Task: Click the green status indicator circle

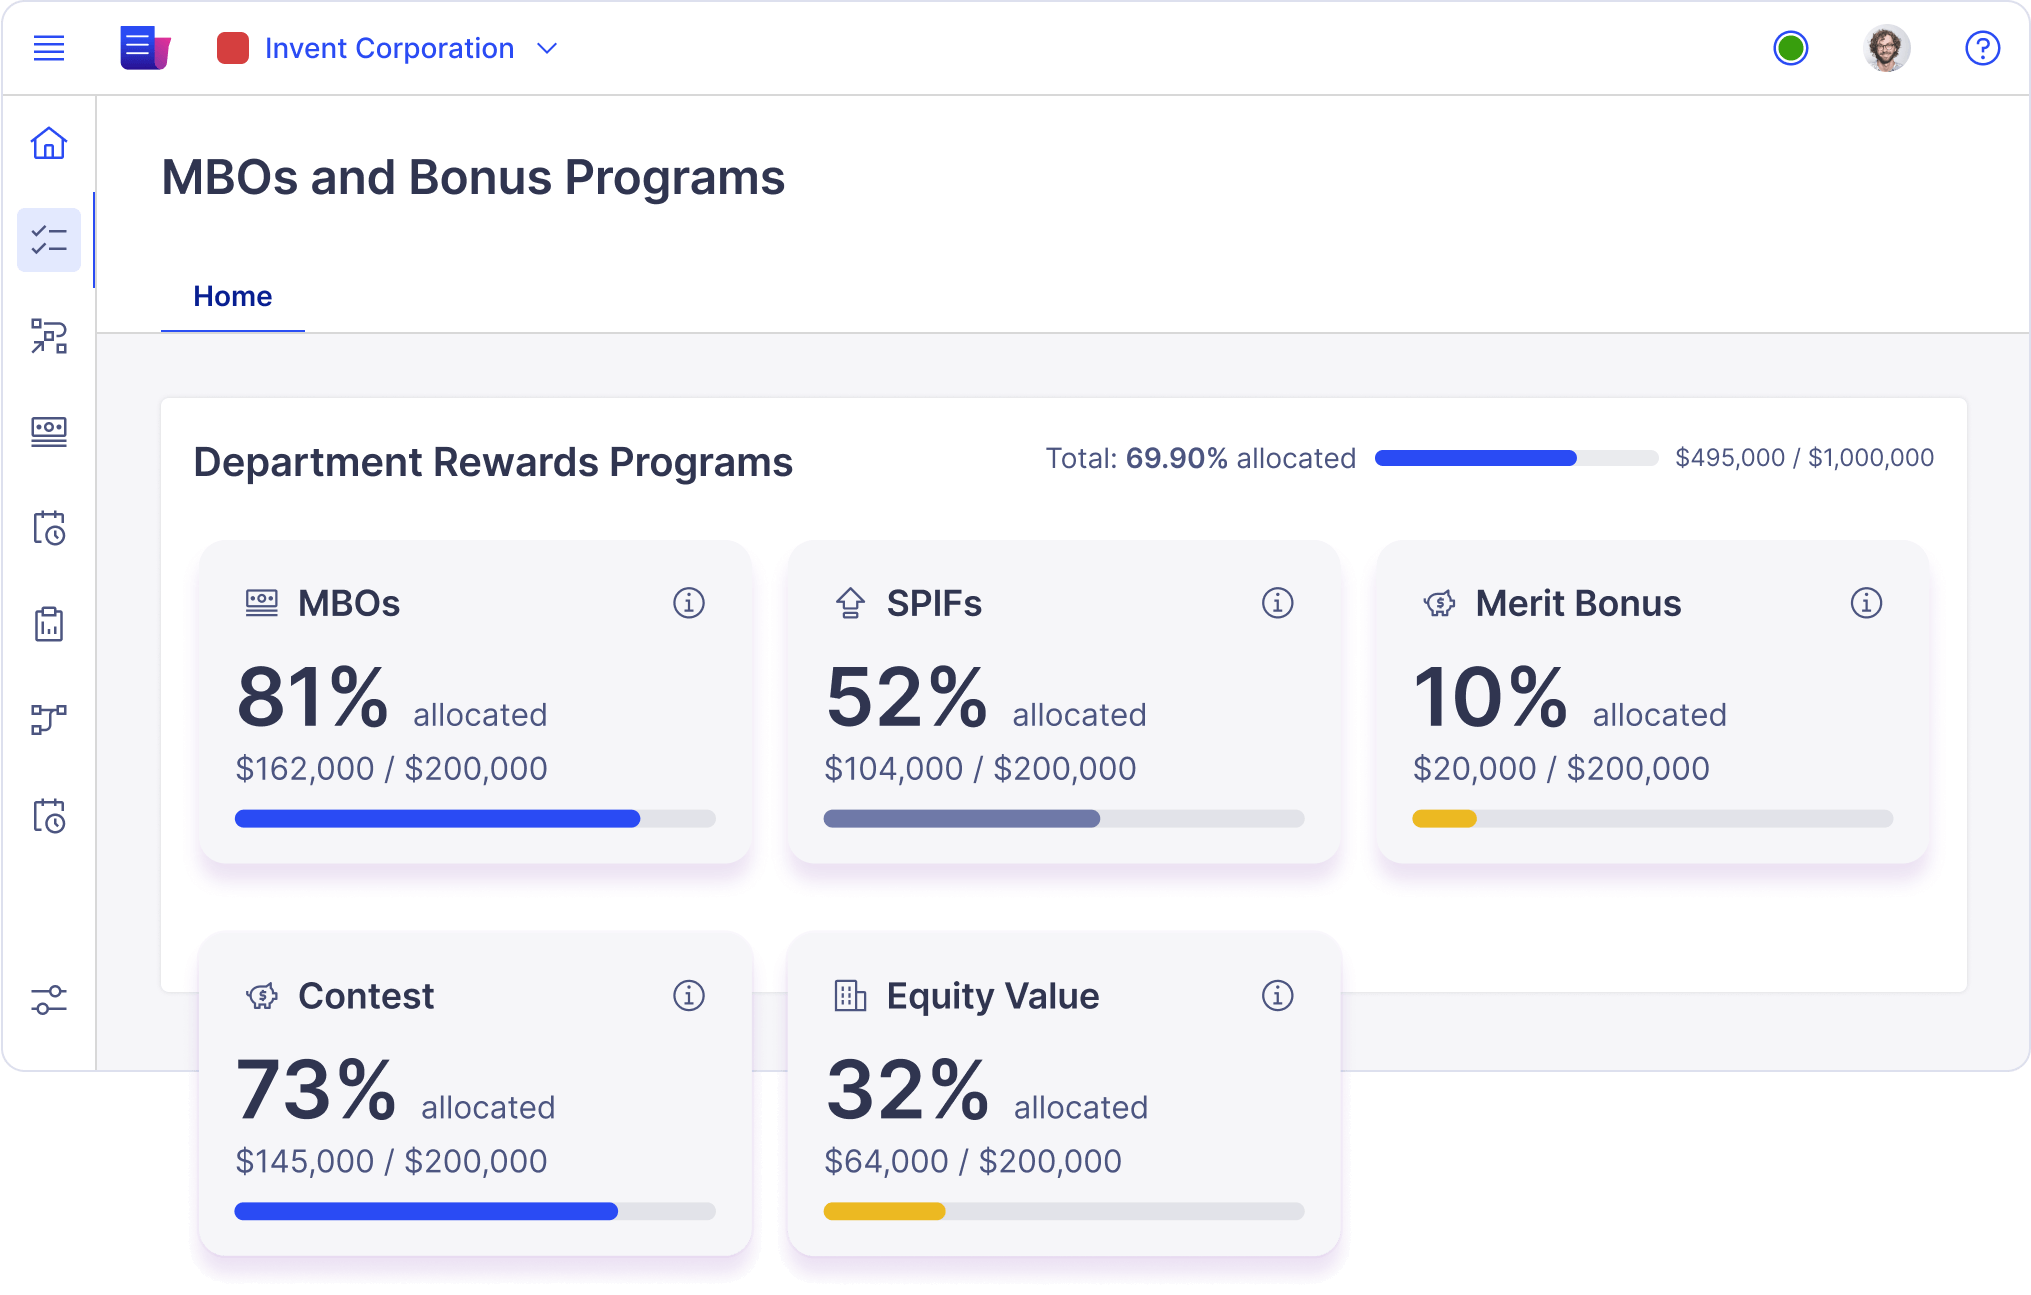Action: pyautogui.click(x=1791, y=47)
